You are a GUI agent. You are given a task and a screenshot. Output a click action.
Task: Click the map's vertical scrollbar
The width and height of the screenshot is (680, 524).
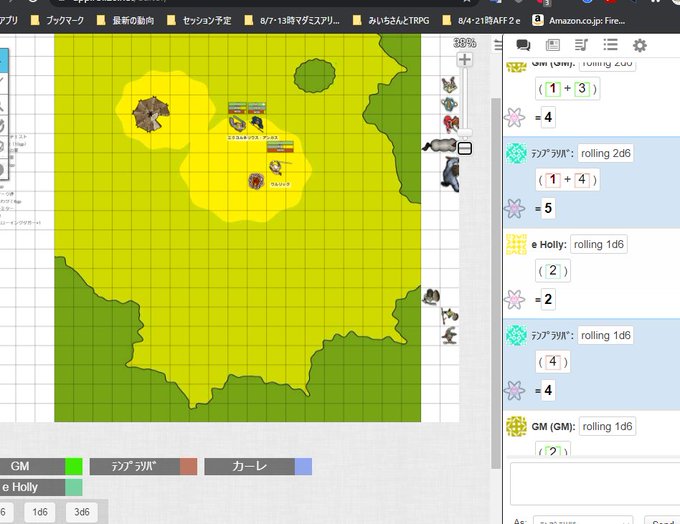[496, 282]
